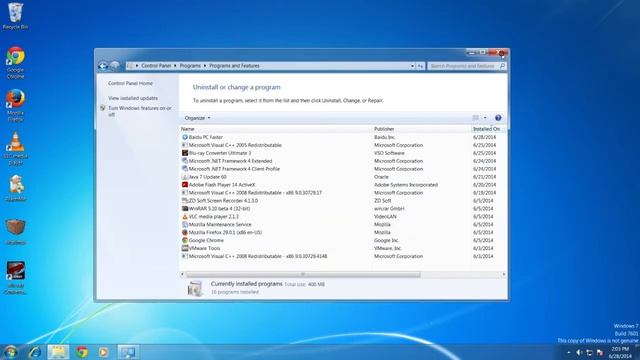This screenshot has height=360, width=640.
Task: Select Mozilla Maintenance Service
Action: point(220,224)
